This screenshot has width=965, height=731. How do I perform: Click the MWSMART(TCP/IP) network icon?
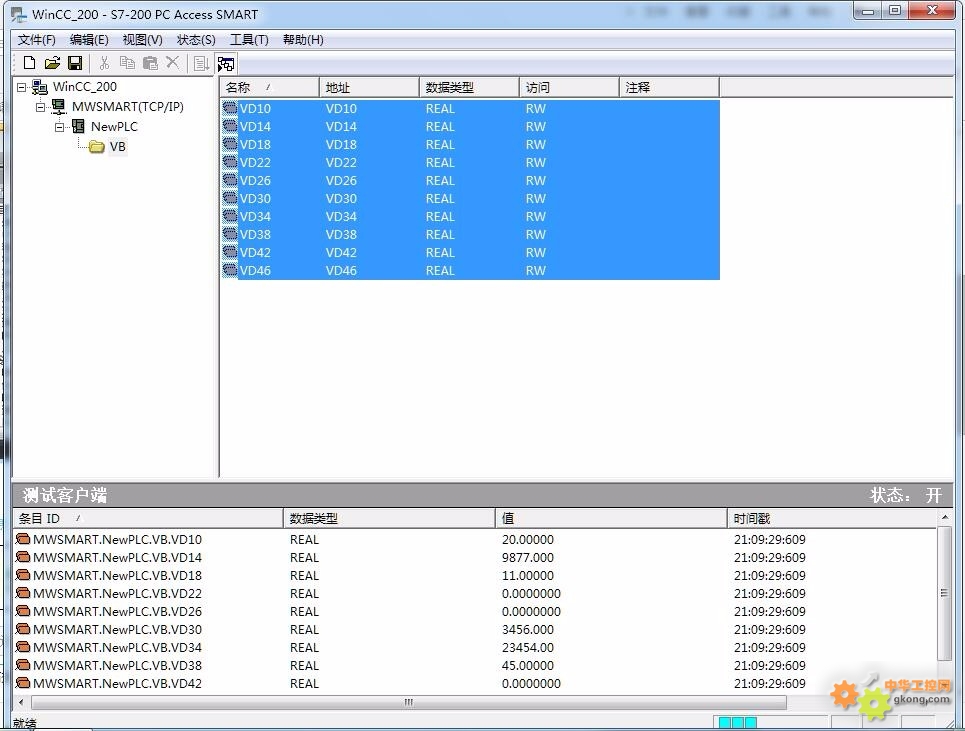(58, 106)
